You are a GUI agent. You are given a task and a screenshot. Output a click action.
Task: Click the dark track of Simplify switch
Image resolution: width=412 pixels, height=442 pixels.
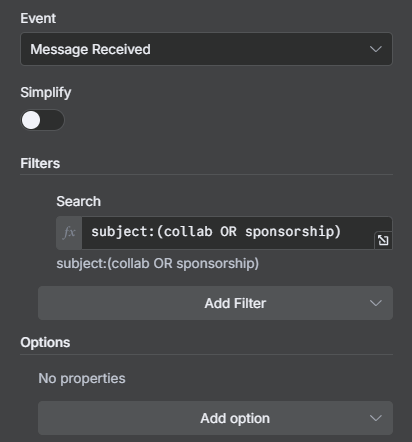click(x=53, y=120)
